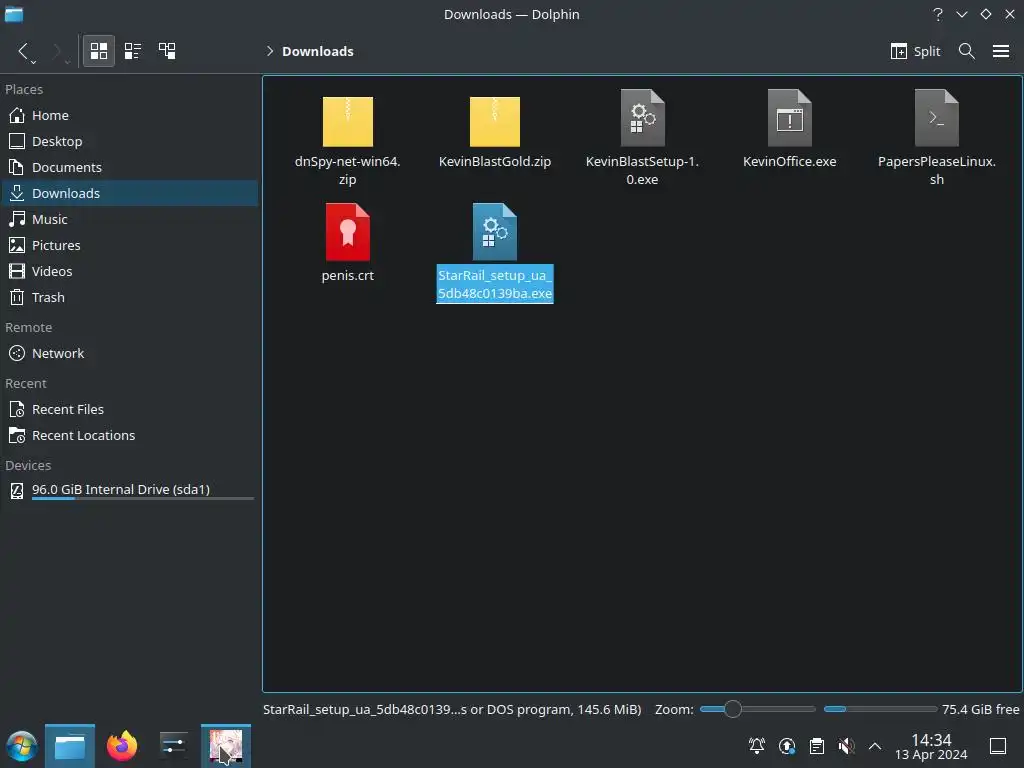Click the show desktop button
Viewport: 1024px width, 768px height.
(x=998, y=746)
